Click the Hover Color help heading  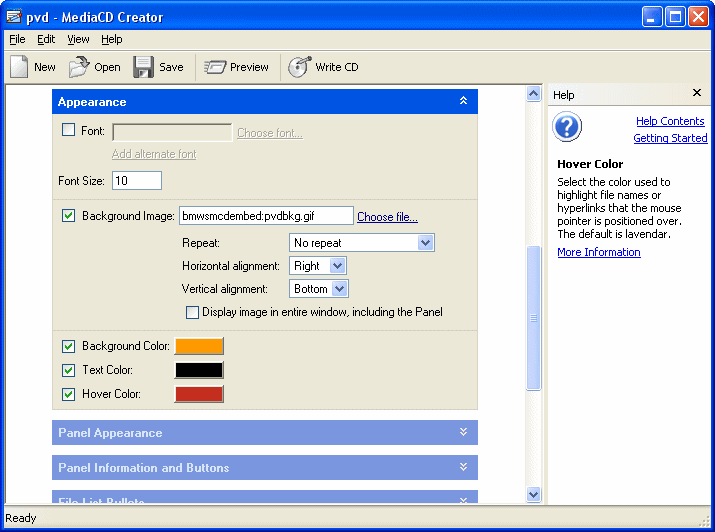click(590, 164)
